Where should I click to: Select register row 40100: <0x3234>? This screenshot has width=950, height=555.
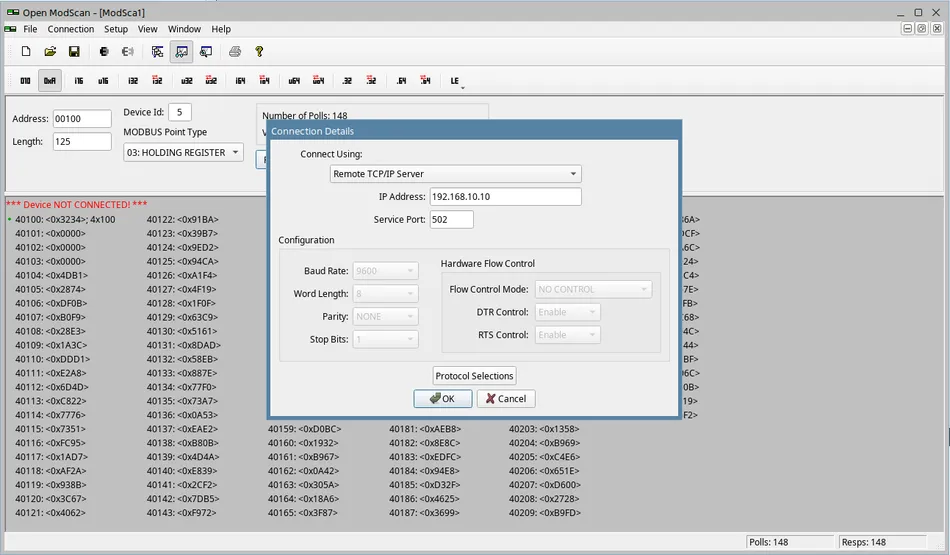coord(65,219)
